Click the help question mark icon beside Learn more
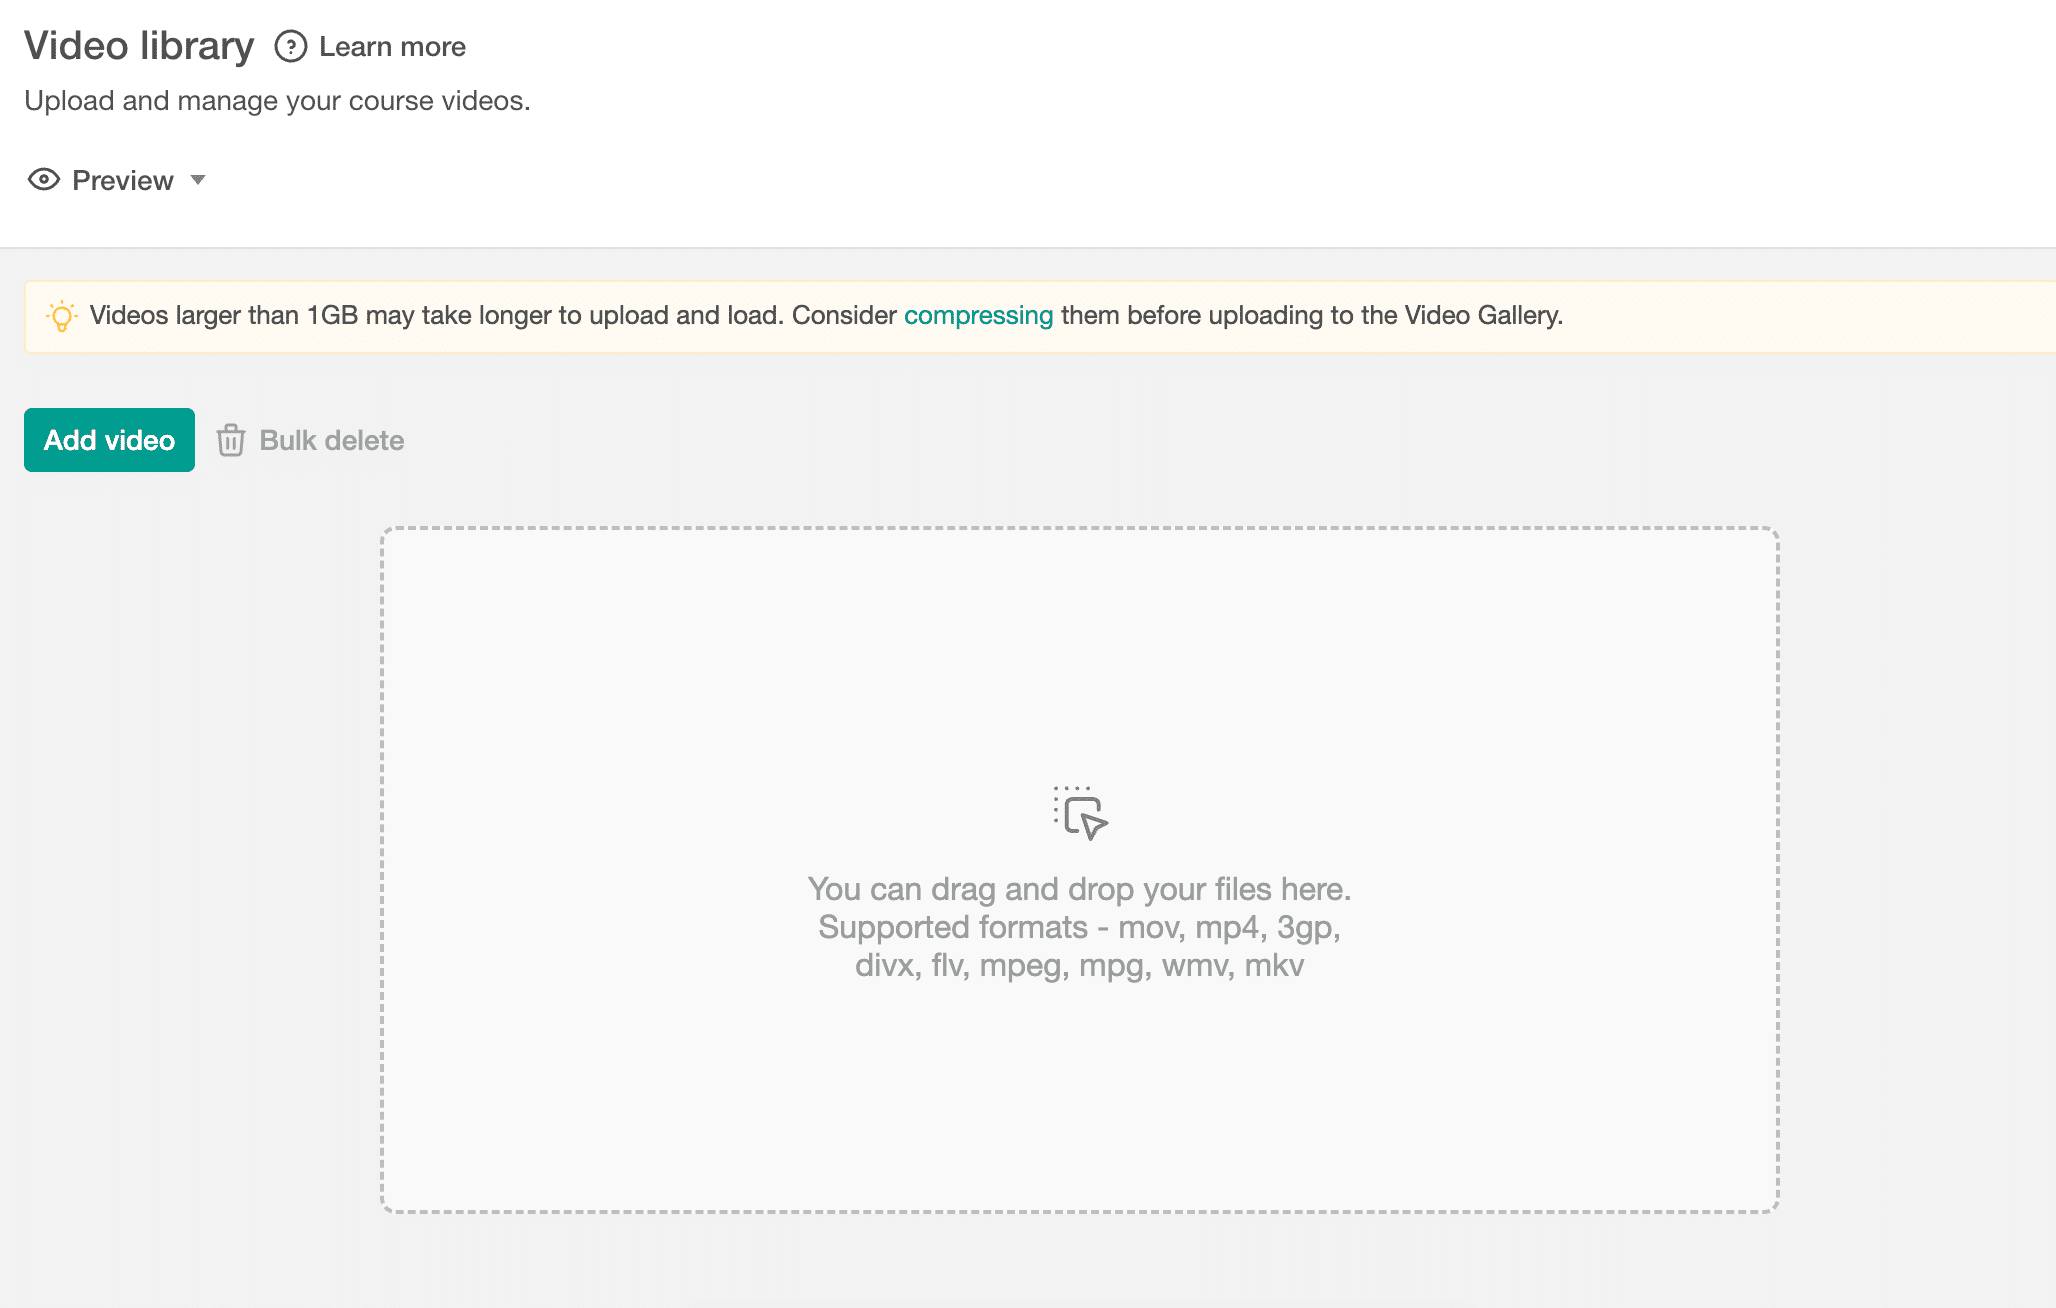The height and width of the screenshot is (1308, 2056). [x=290, y=46]
